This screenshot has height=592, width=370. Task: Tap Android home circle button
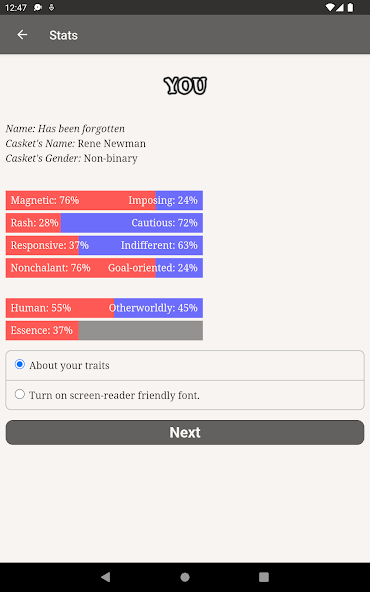(185, 577)
